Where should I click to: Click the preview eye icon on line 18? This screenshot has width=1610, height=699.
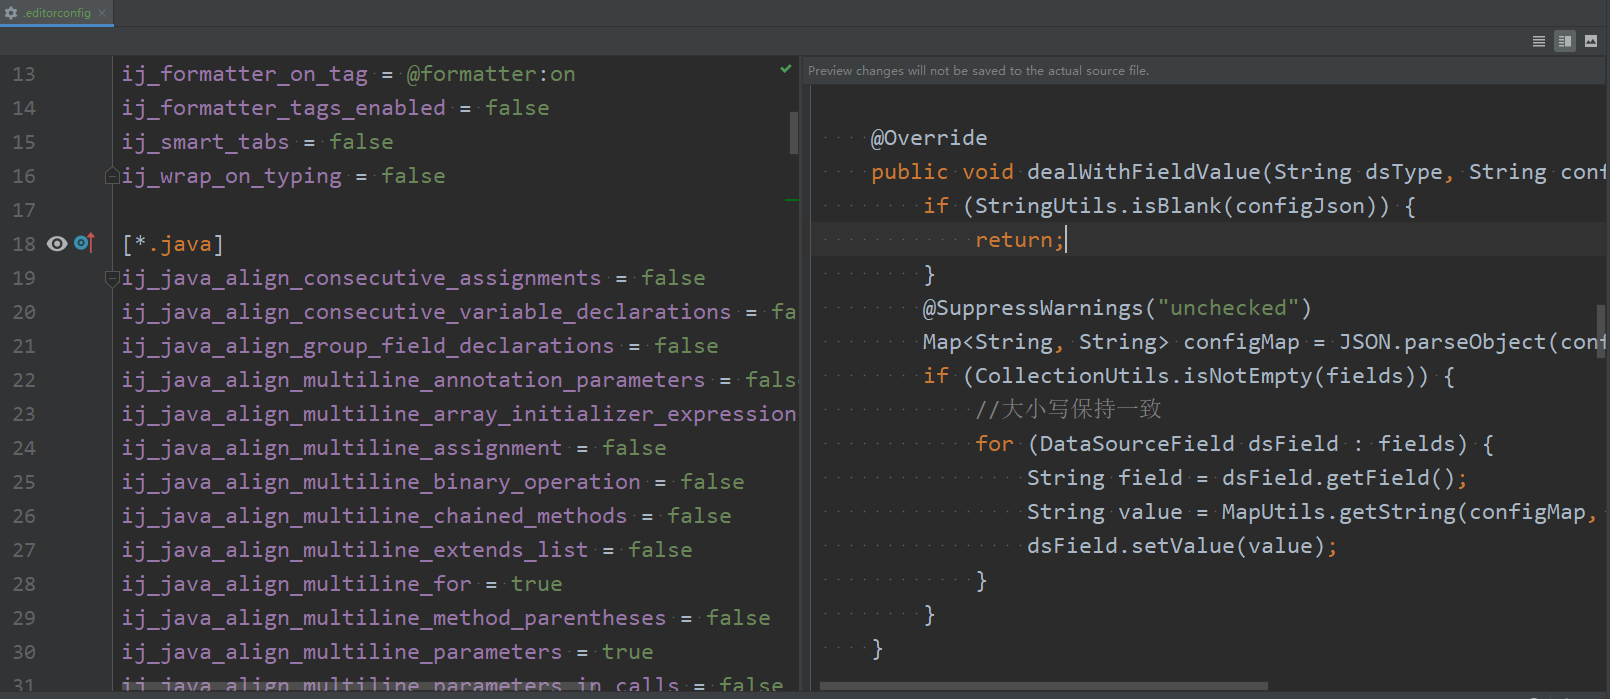[57, 244]
